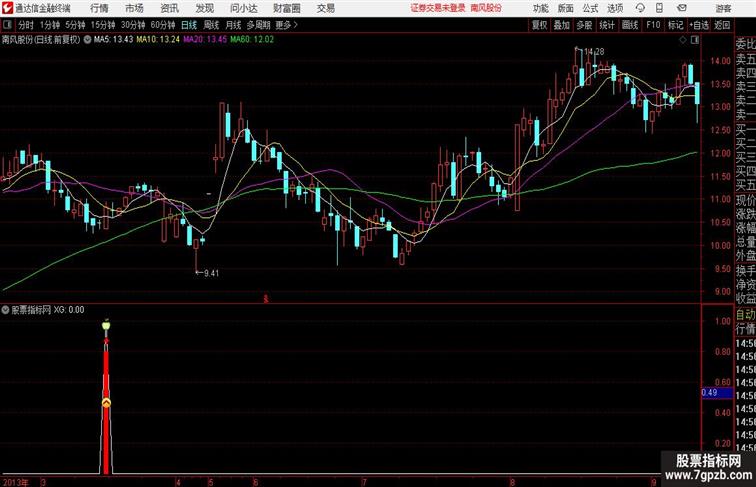The image size is (756, 487).
Task: Click the 2013年 date axis label
Action: (x=15, y=482)
